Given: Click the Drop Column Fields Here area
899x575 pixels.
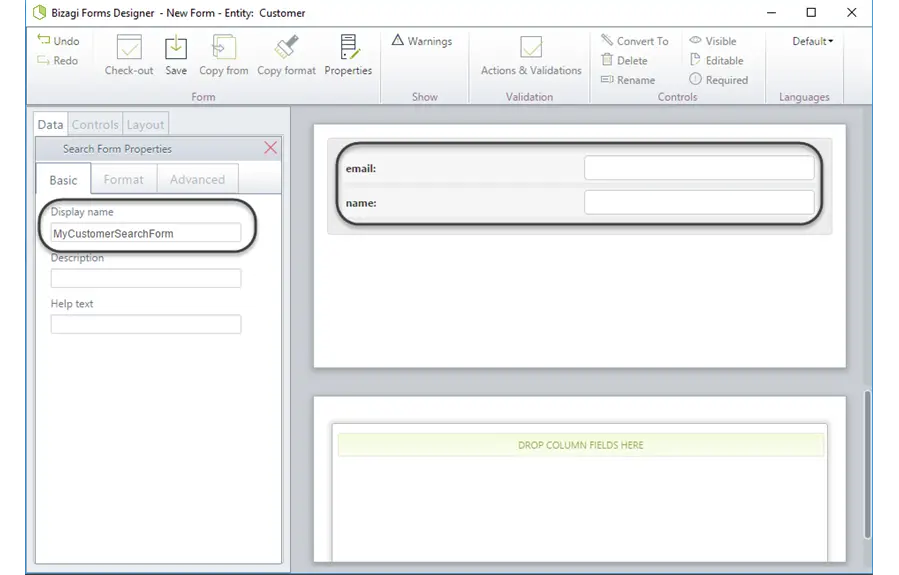Looking at the screenshot, I should 580,445.
